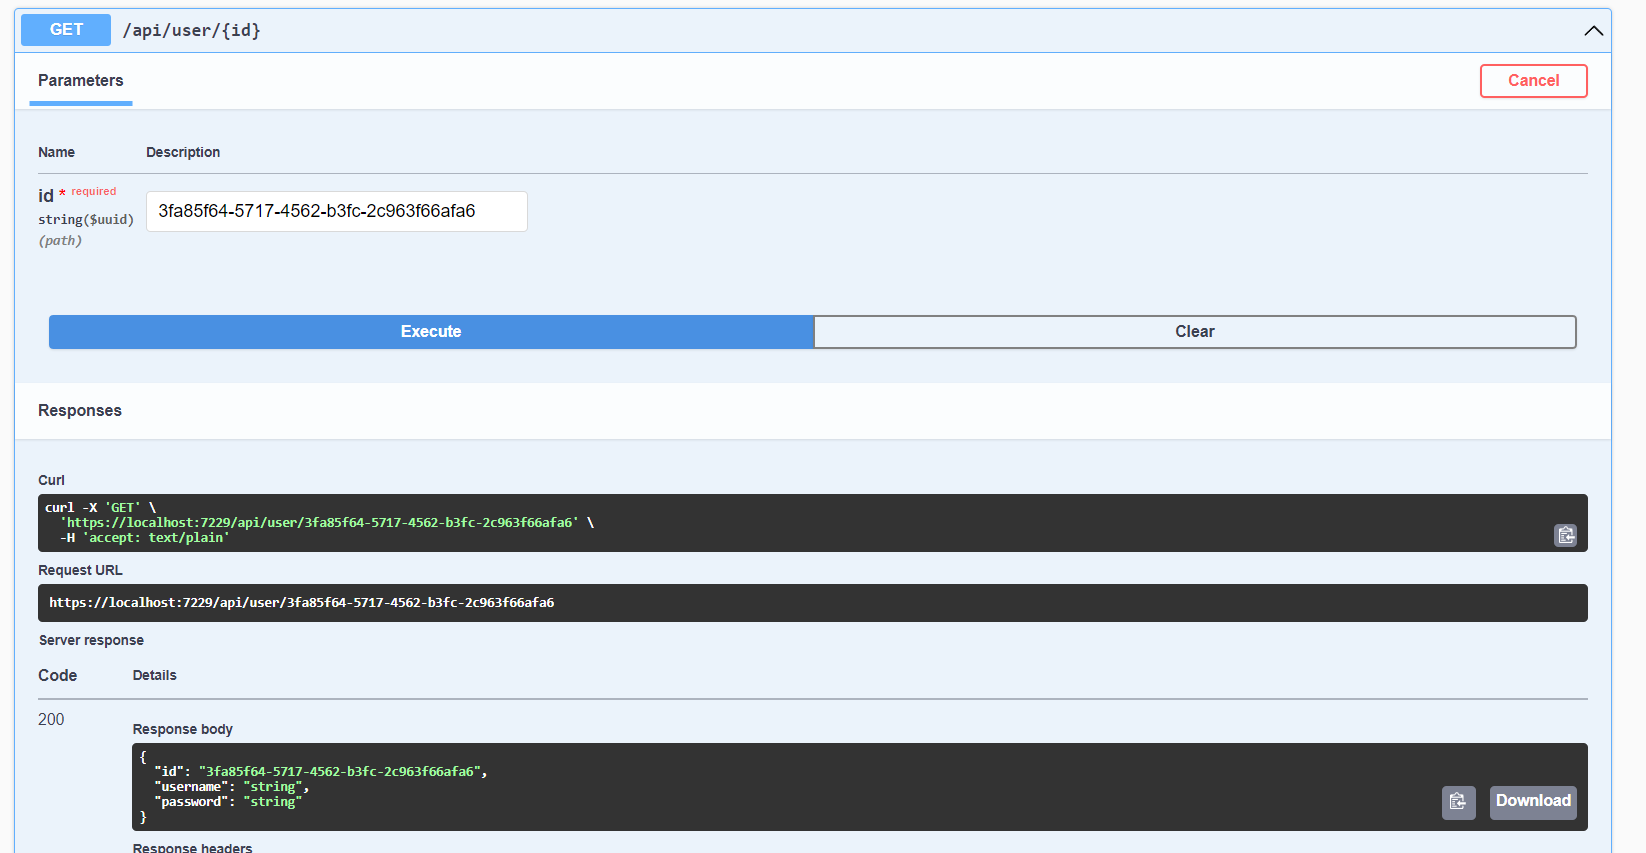Screen dimensions: 1646x853
Task: Clear the executed response
Action: coord(1195,332)
